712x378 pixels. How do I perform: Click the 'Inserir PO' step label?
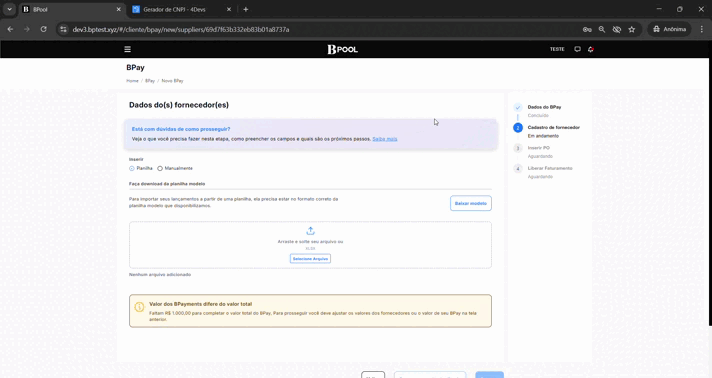(x=539, y=148)
